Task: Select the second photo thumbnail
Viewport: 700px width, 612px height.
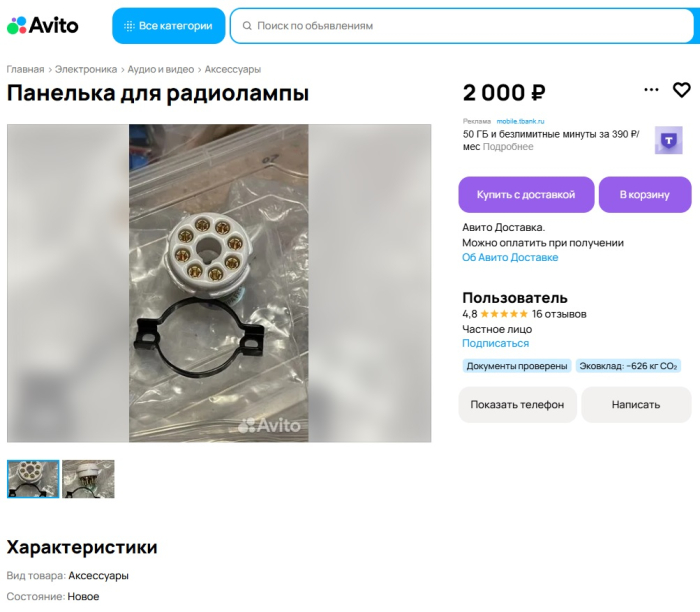Action: (88, 479)
